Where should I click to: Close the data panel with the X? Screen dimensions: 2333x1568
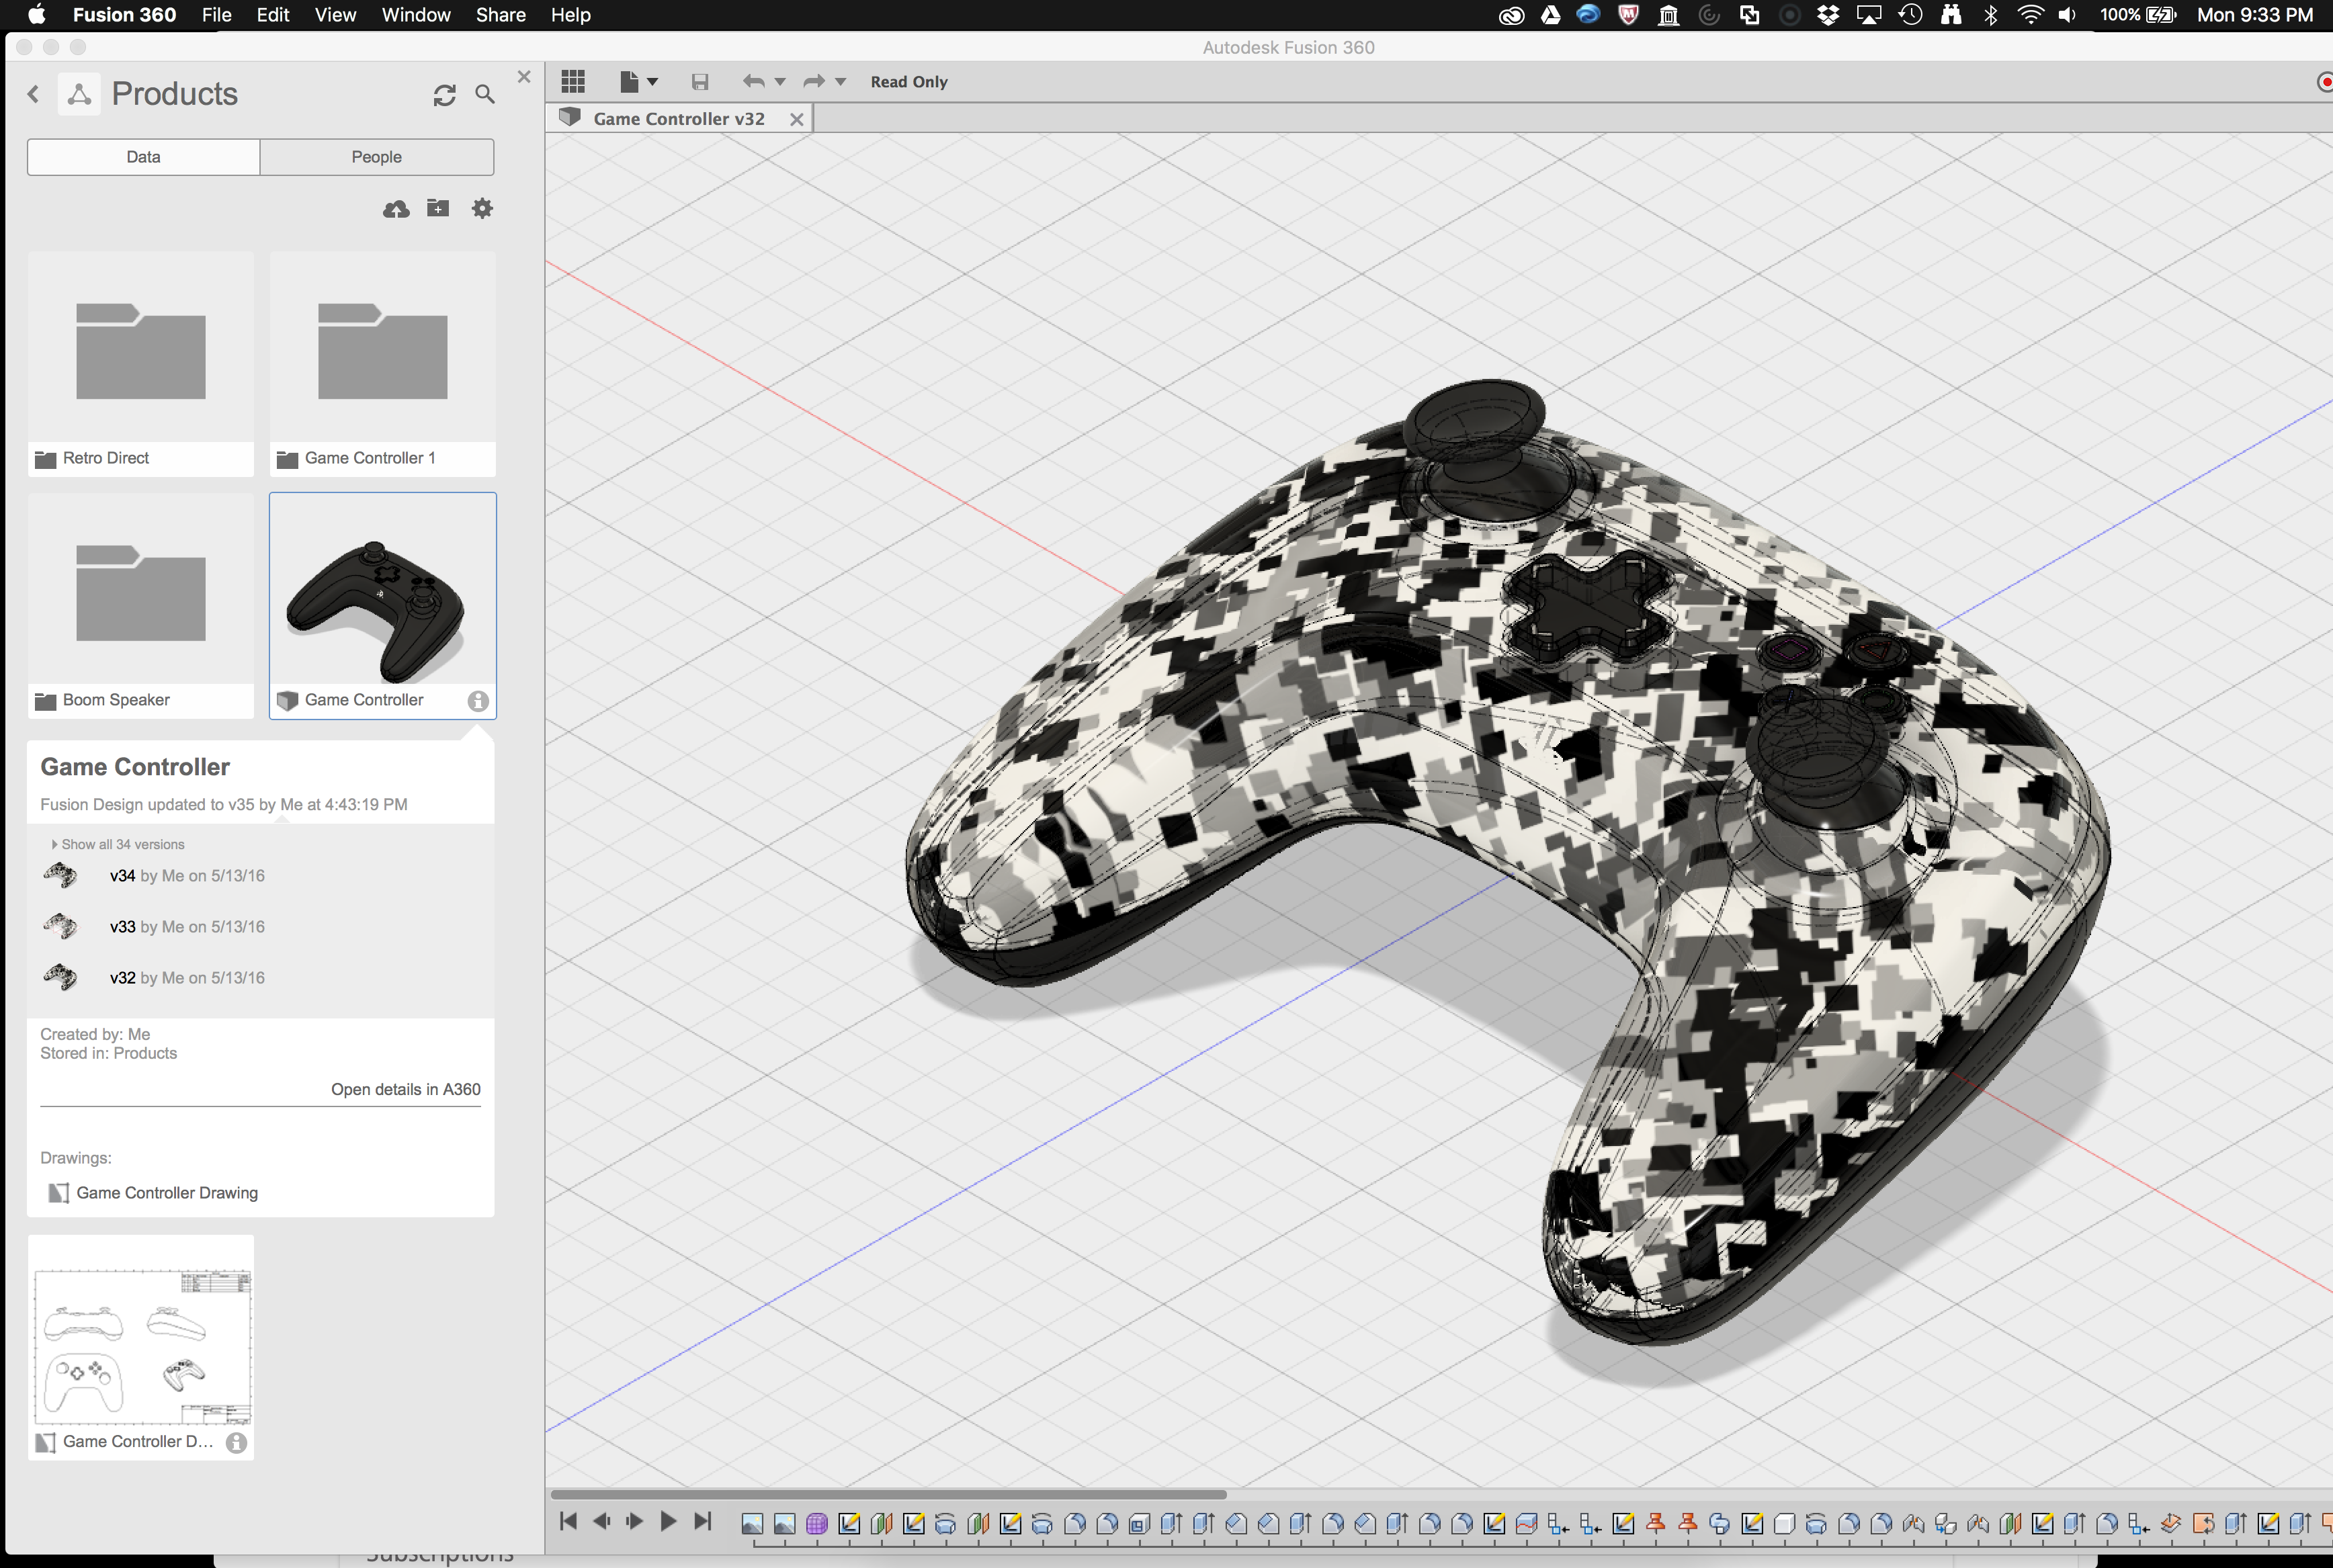coord(524,76)
